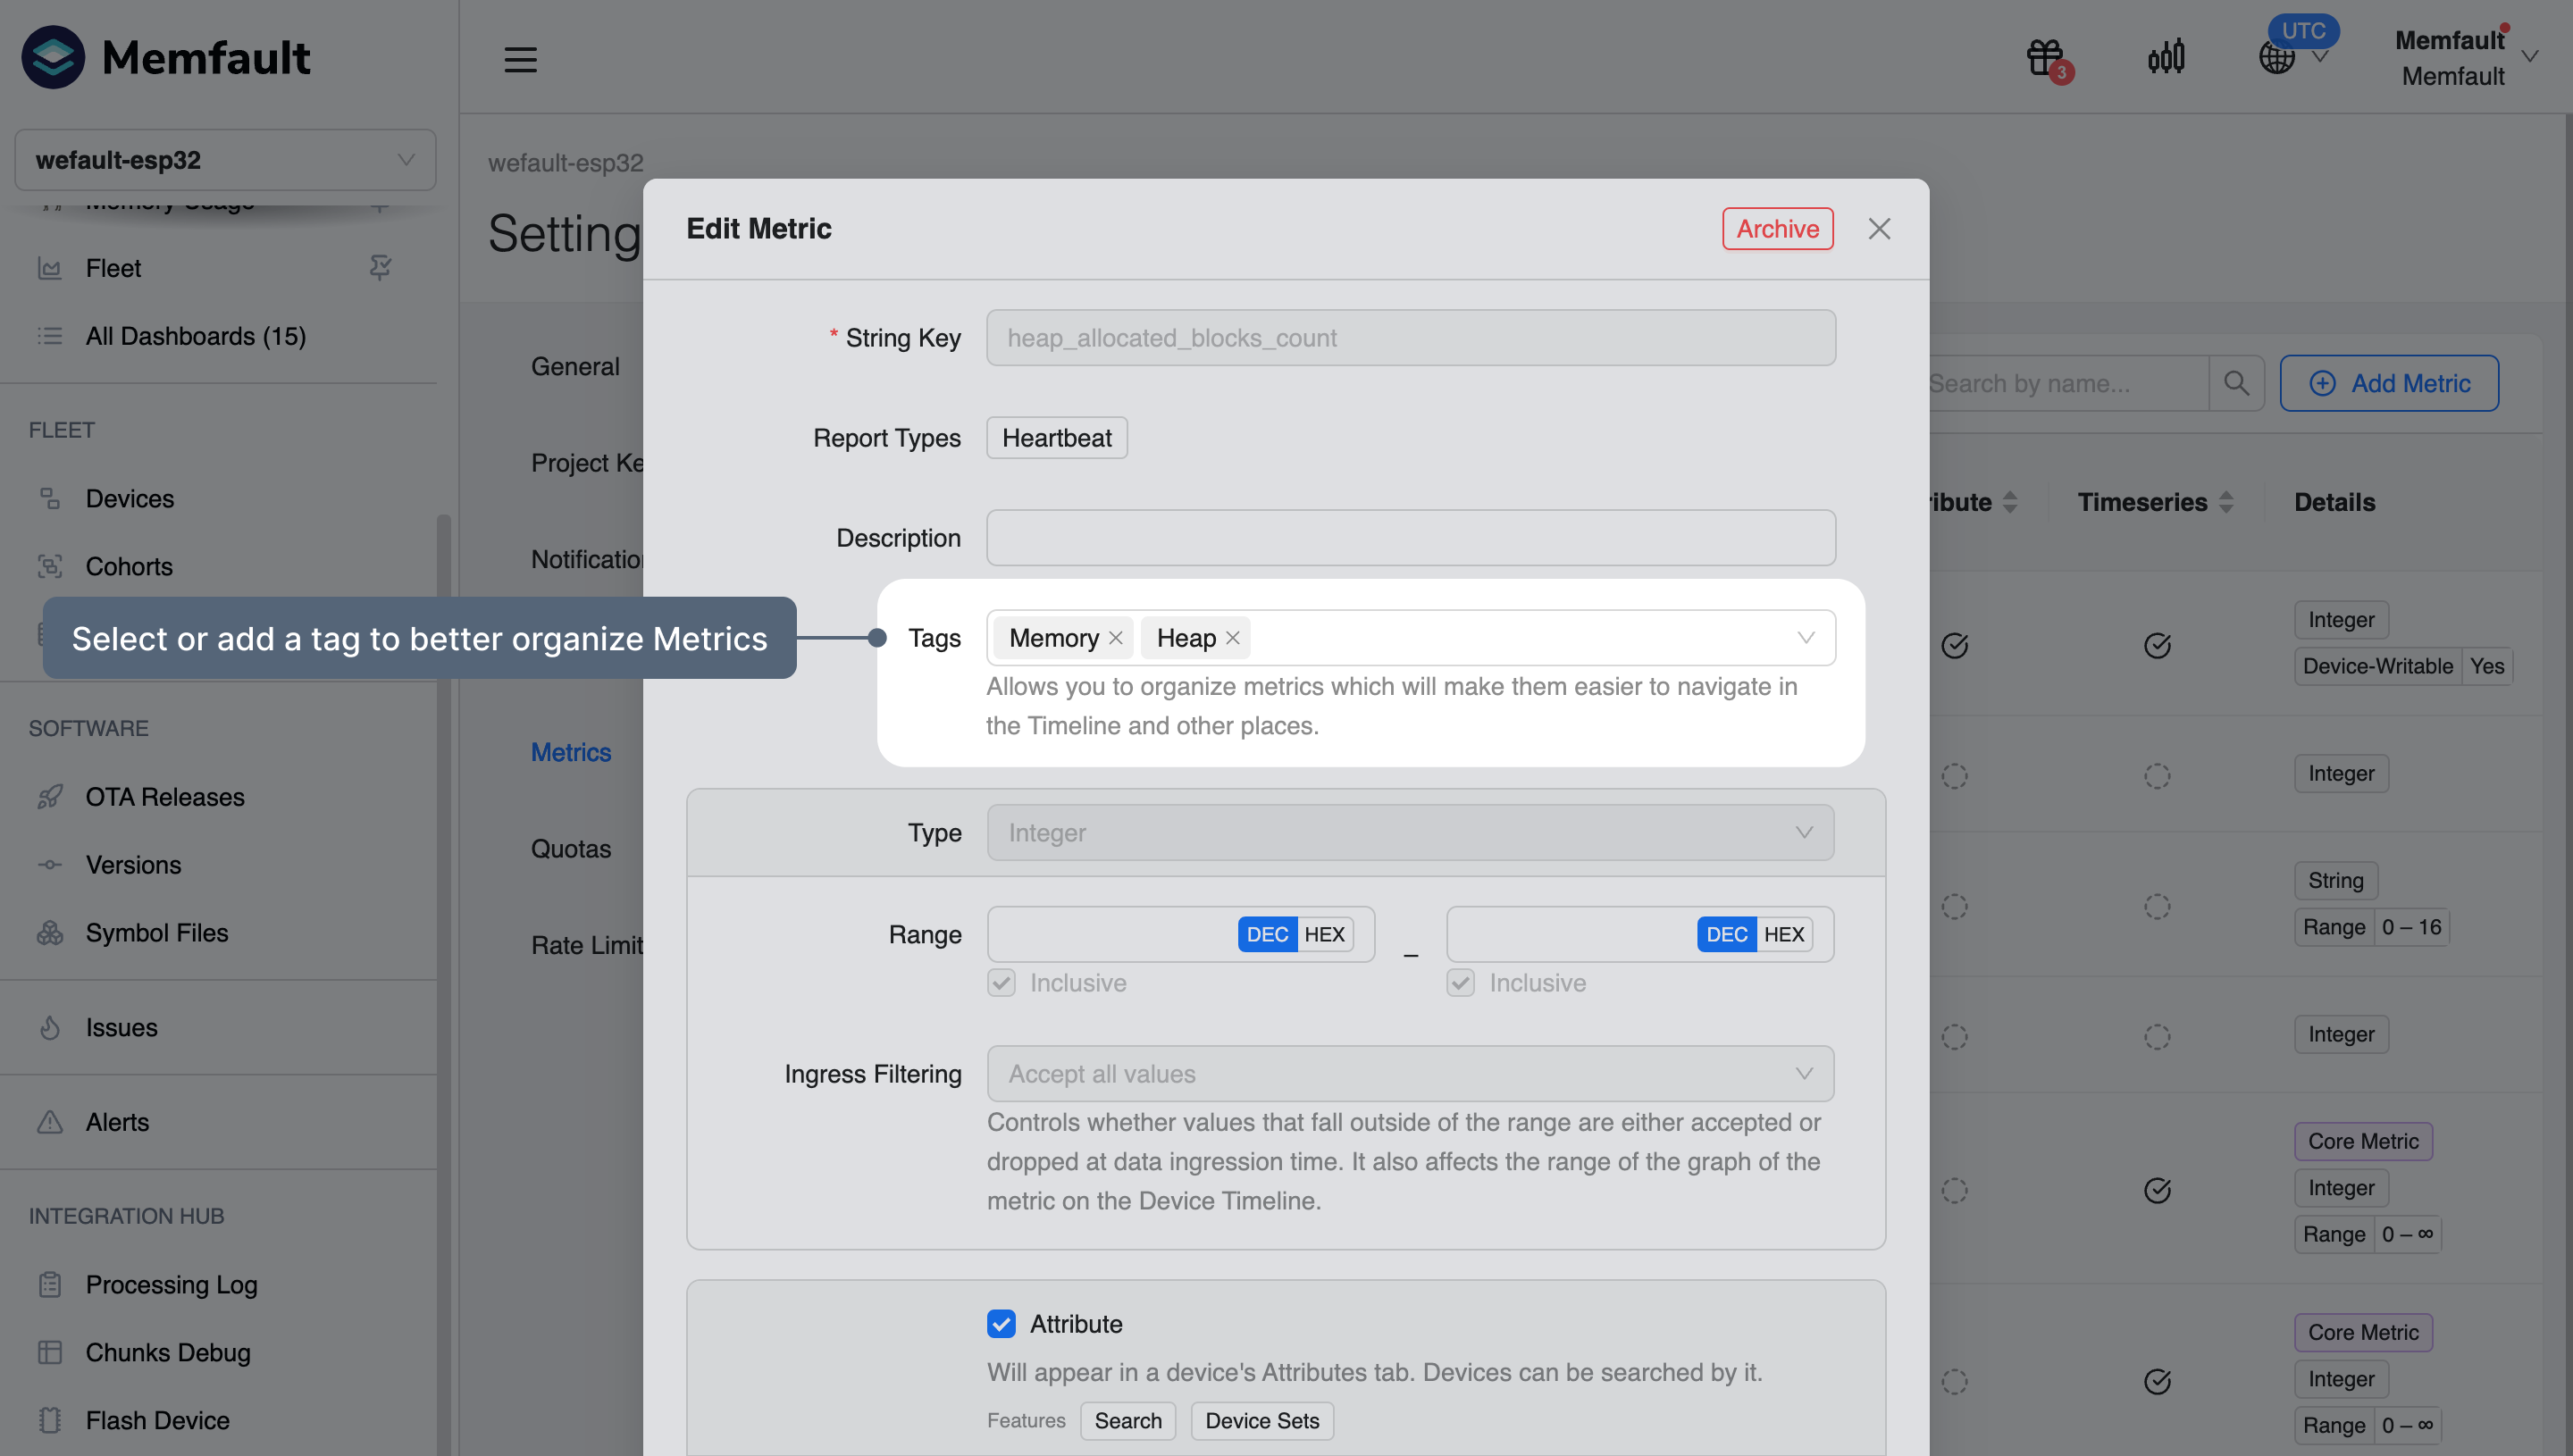Click the metric search magnifier icon
The image size is (2573, 1456).
click(x=2236, y=383)
